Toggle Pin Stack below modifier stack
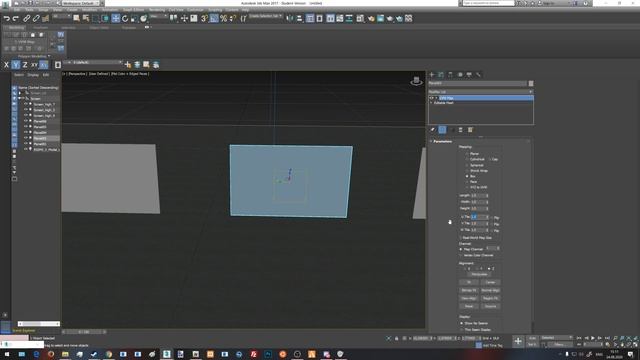 [433, 130]
